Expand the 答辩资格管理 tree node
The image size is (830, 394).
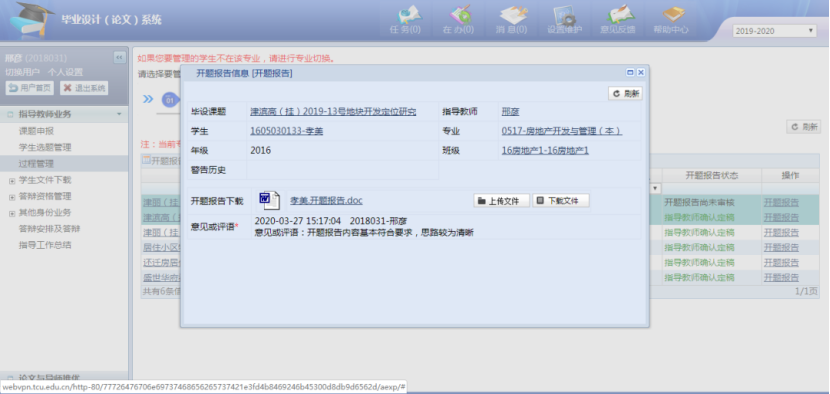12,197
